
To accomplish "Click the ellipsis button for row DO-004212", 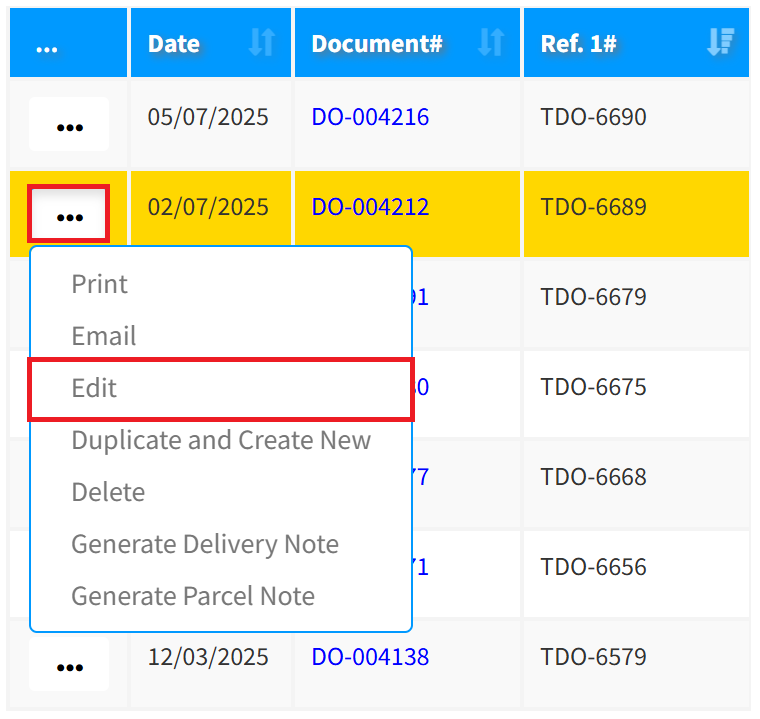I will tap(69, 214).
